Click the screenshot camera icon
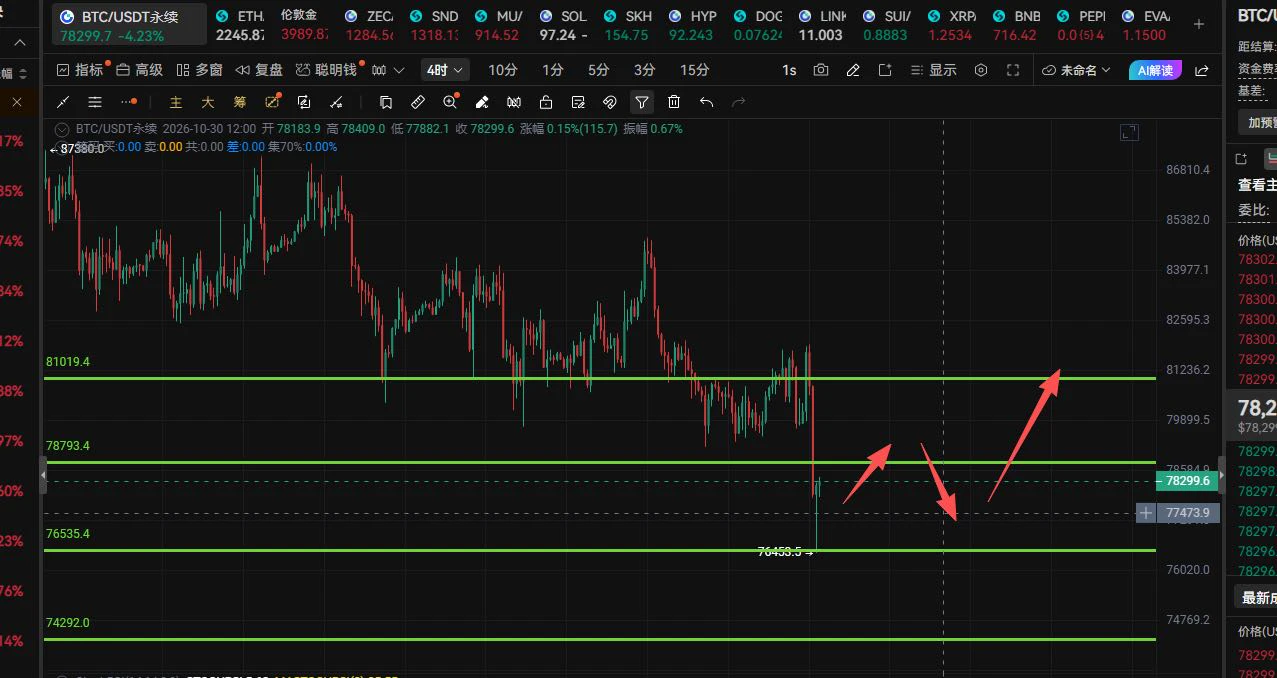 [x=821, y=70]
